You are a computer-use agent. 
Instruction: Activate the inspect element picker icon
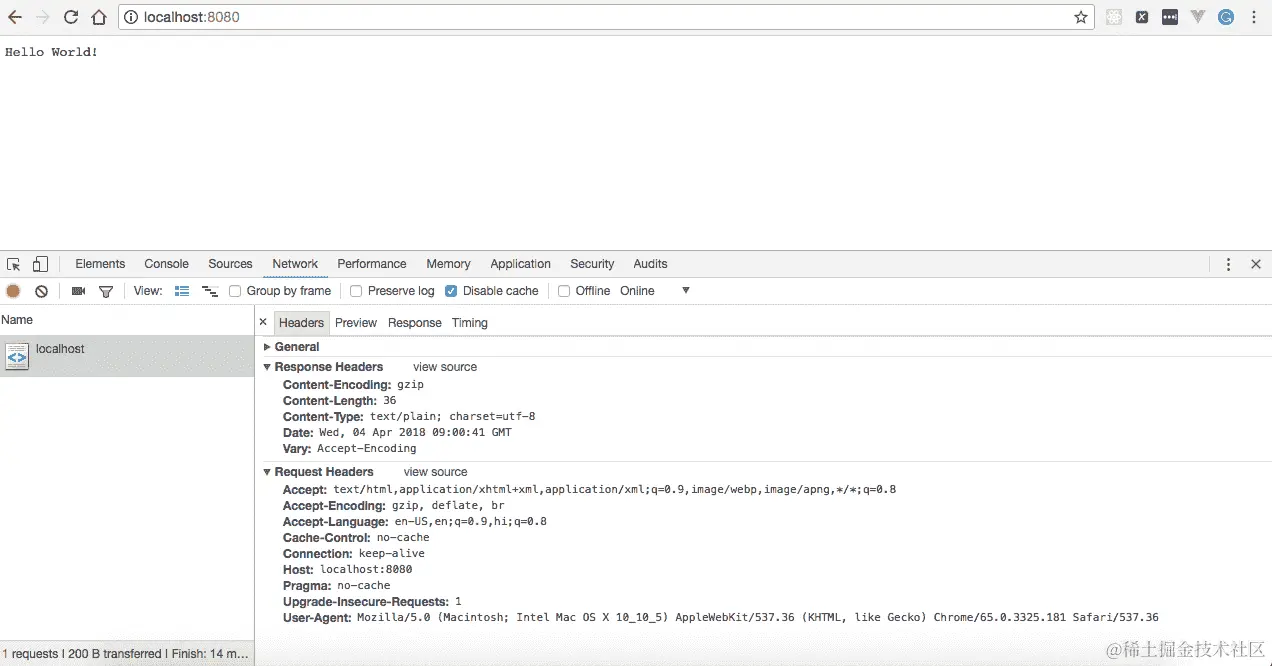(14, 264)
